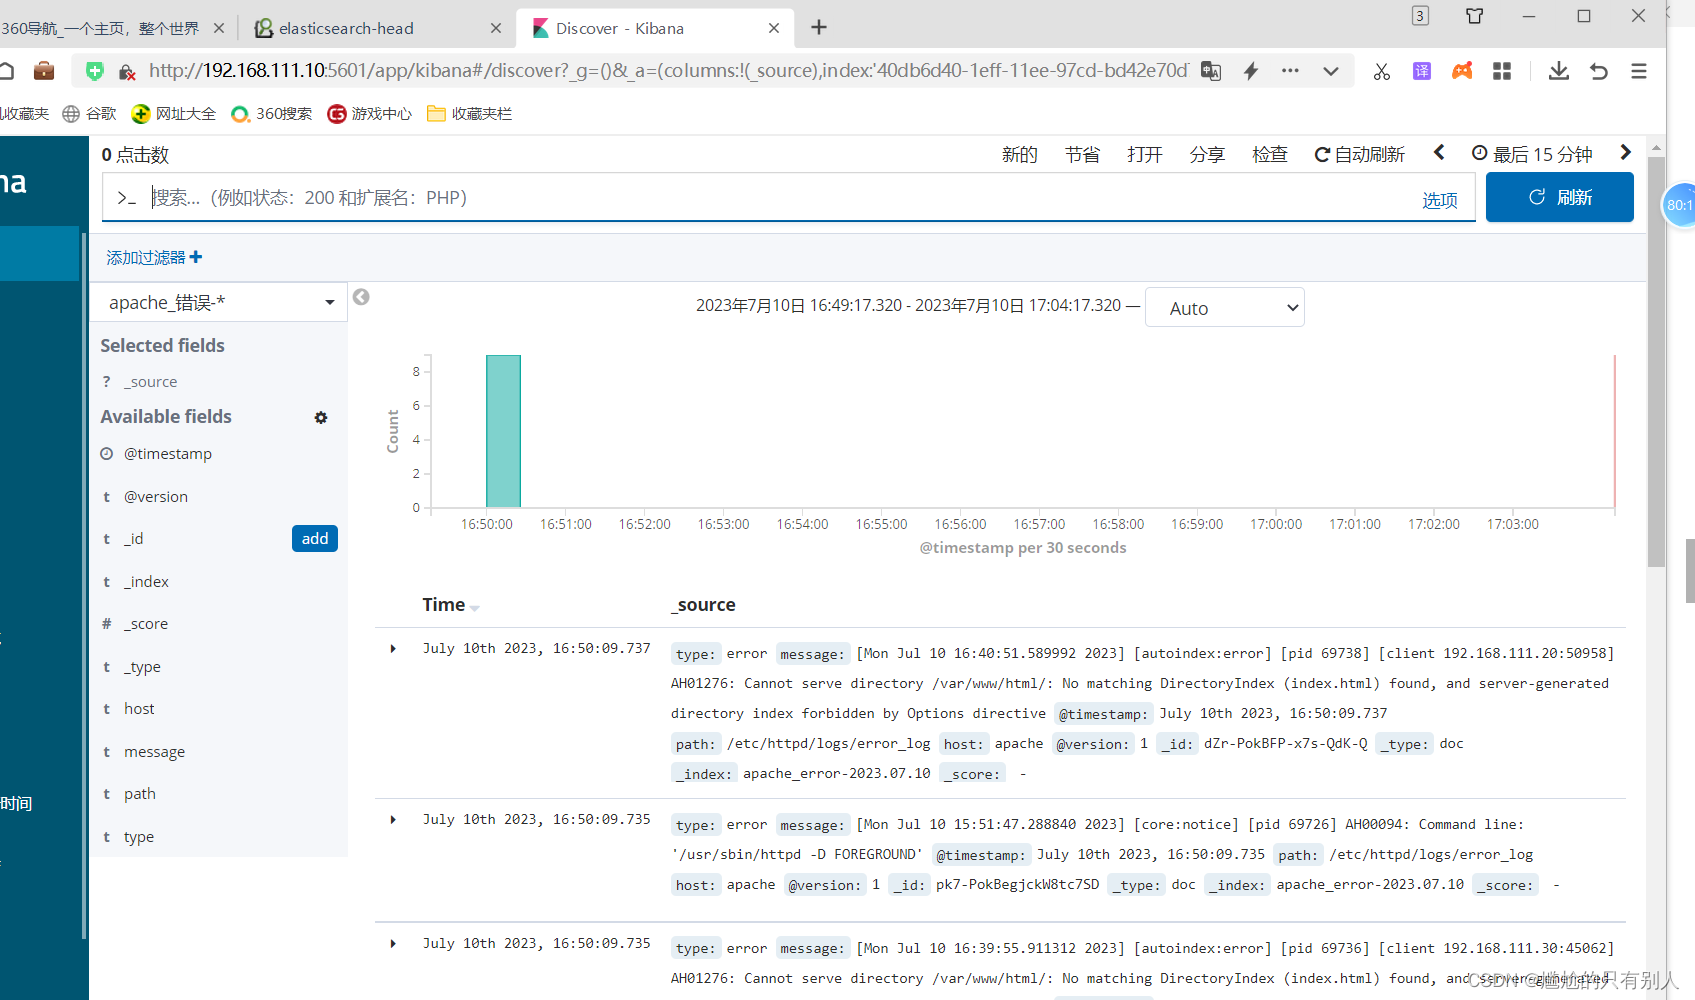Open the browser hamburger menu
This screenshot has height=1000, width=1695.
pos(1639,71)
